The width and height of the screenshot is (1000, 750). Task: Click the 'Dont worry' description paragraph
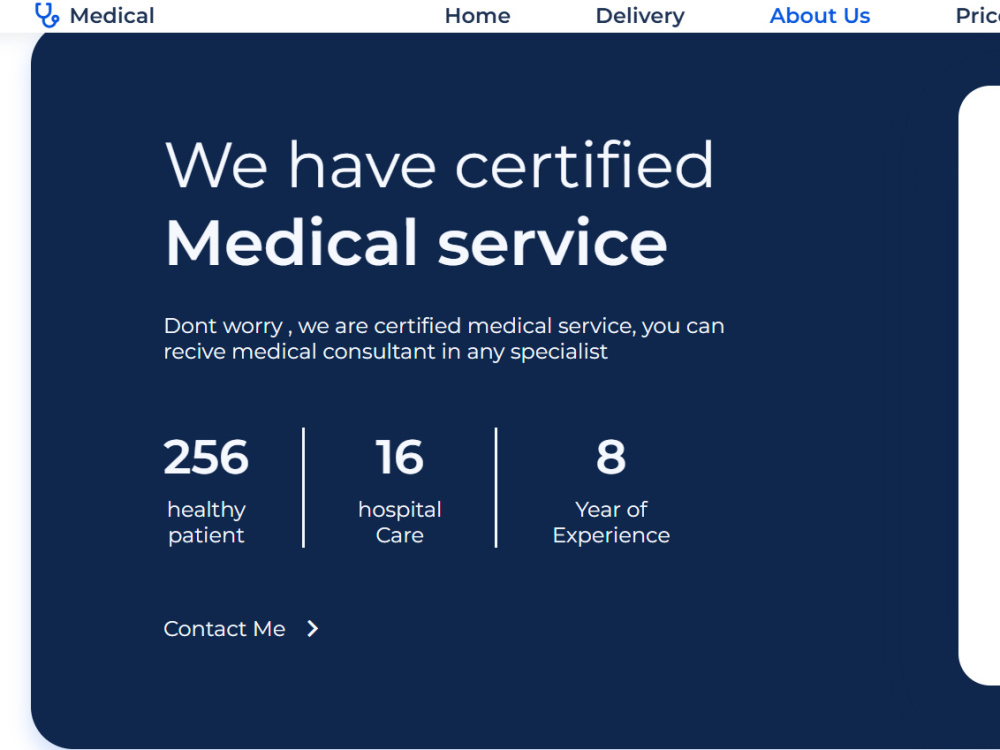[x=444, y=339]
